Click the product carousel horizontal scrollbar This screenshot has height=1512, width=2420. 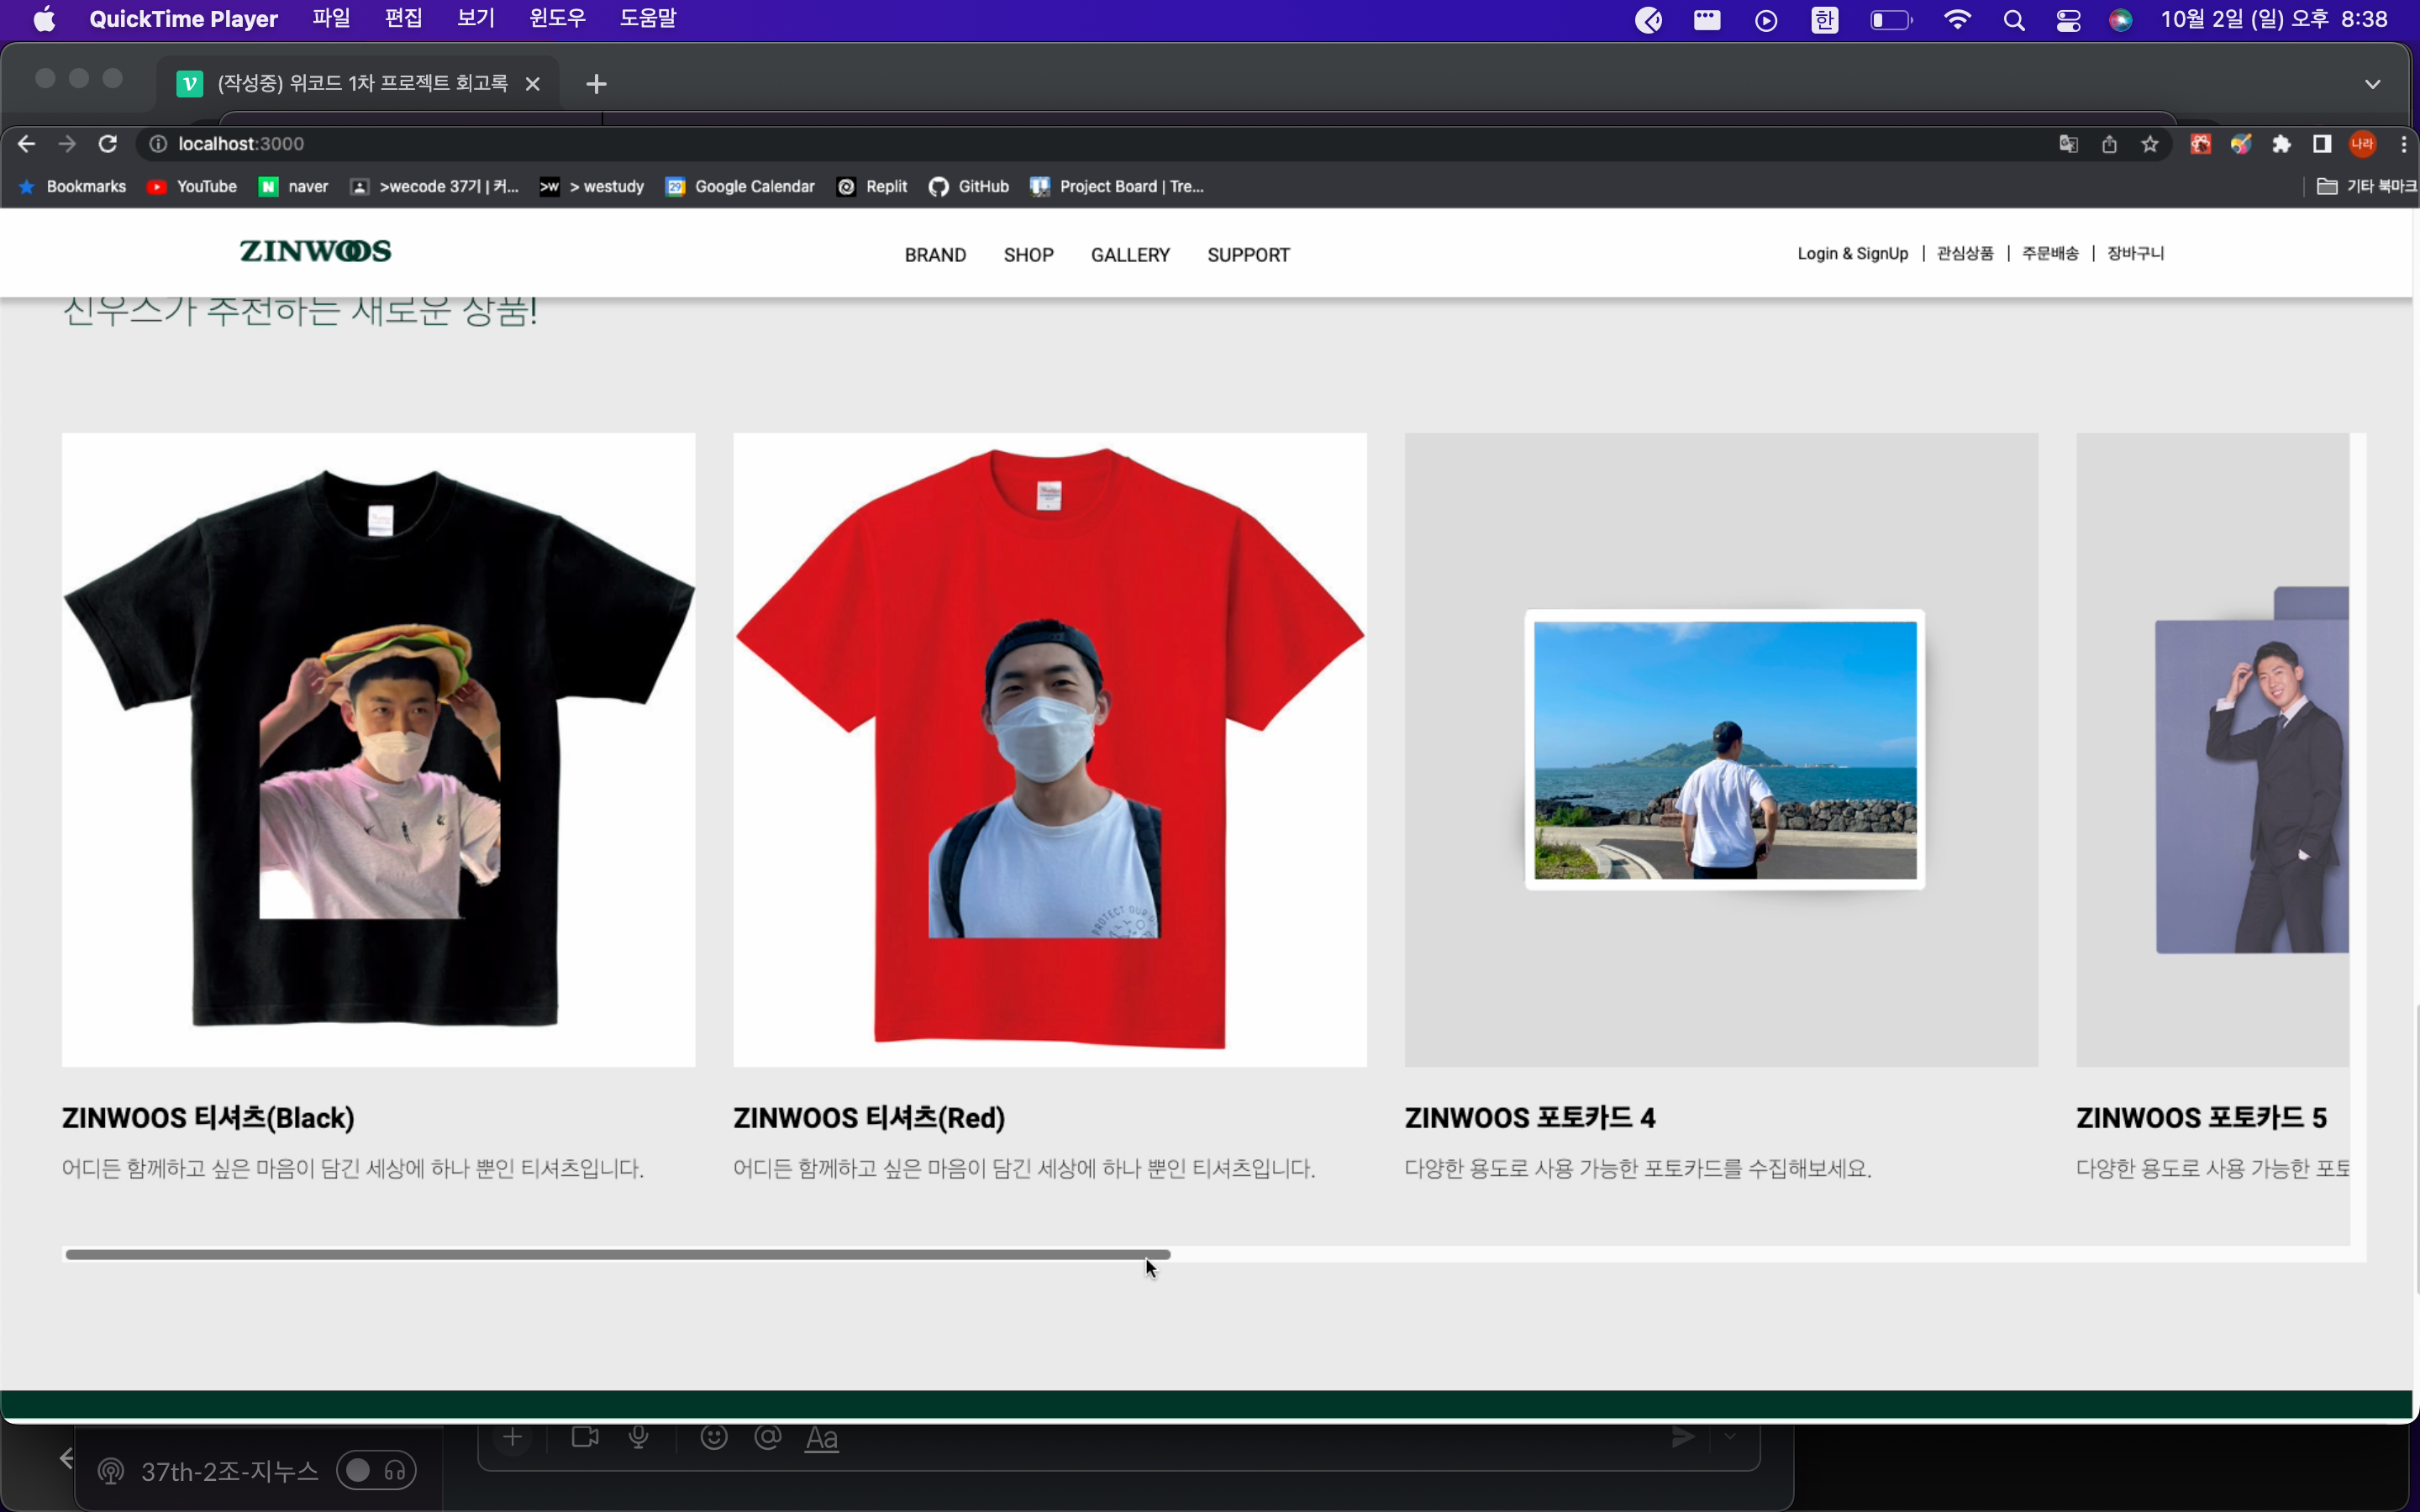(617, 1254)
